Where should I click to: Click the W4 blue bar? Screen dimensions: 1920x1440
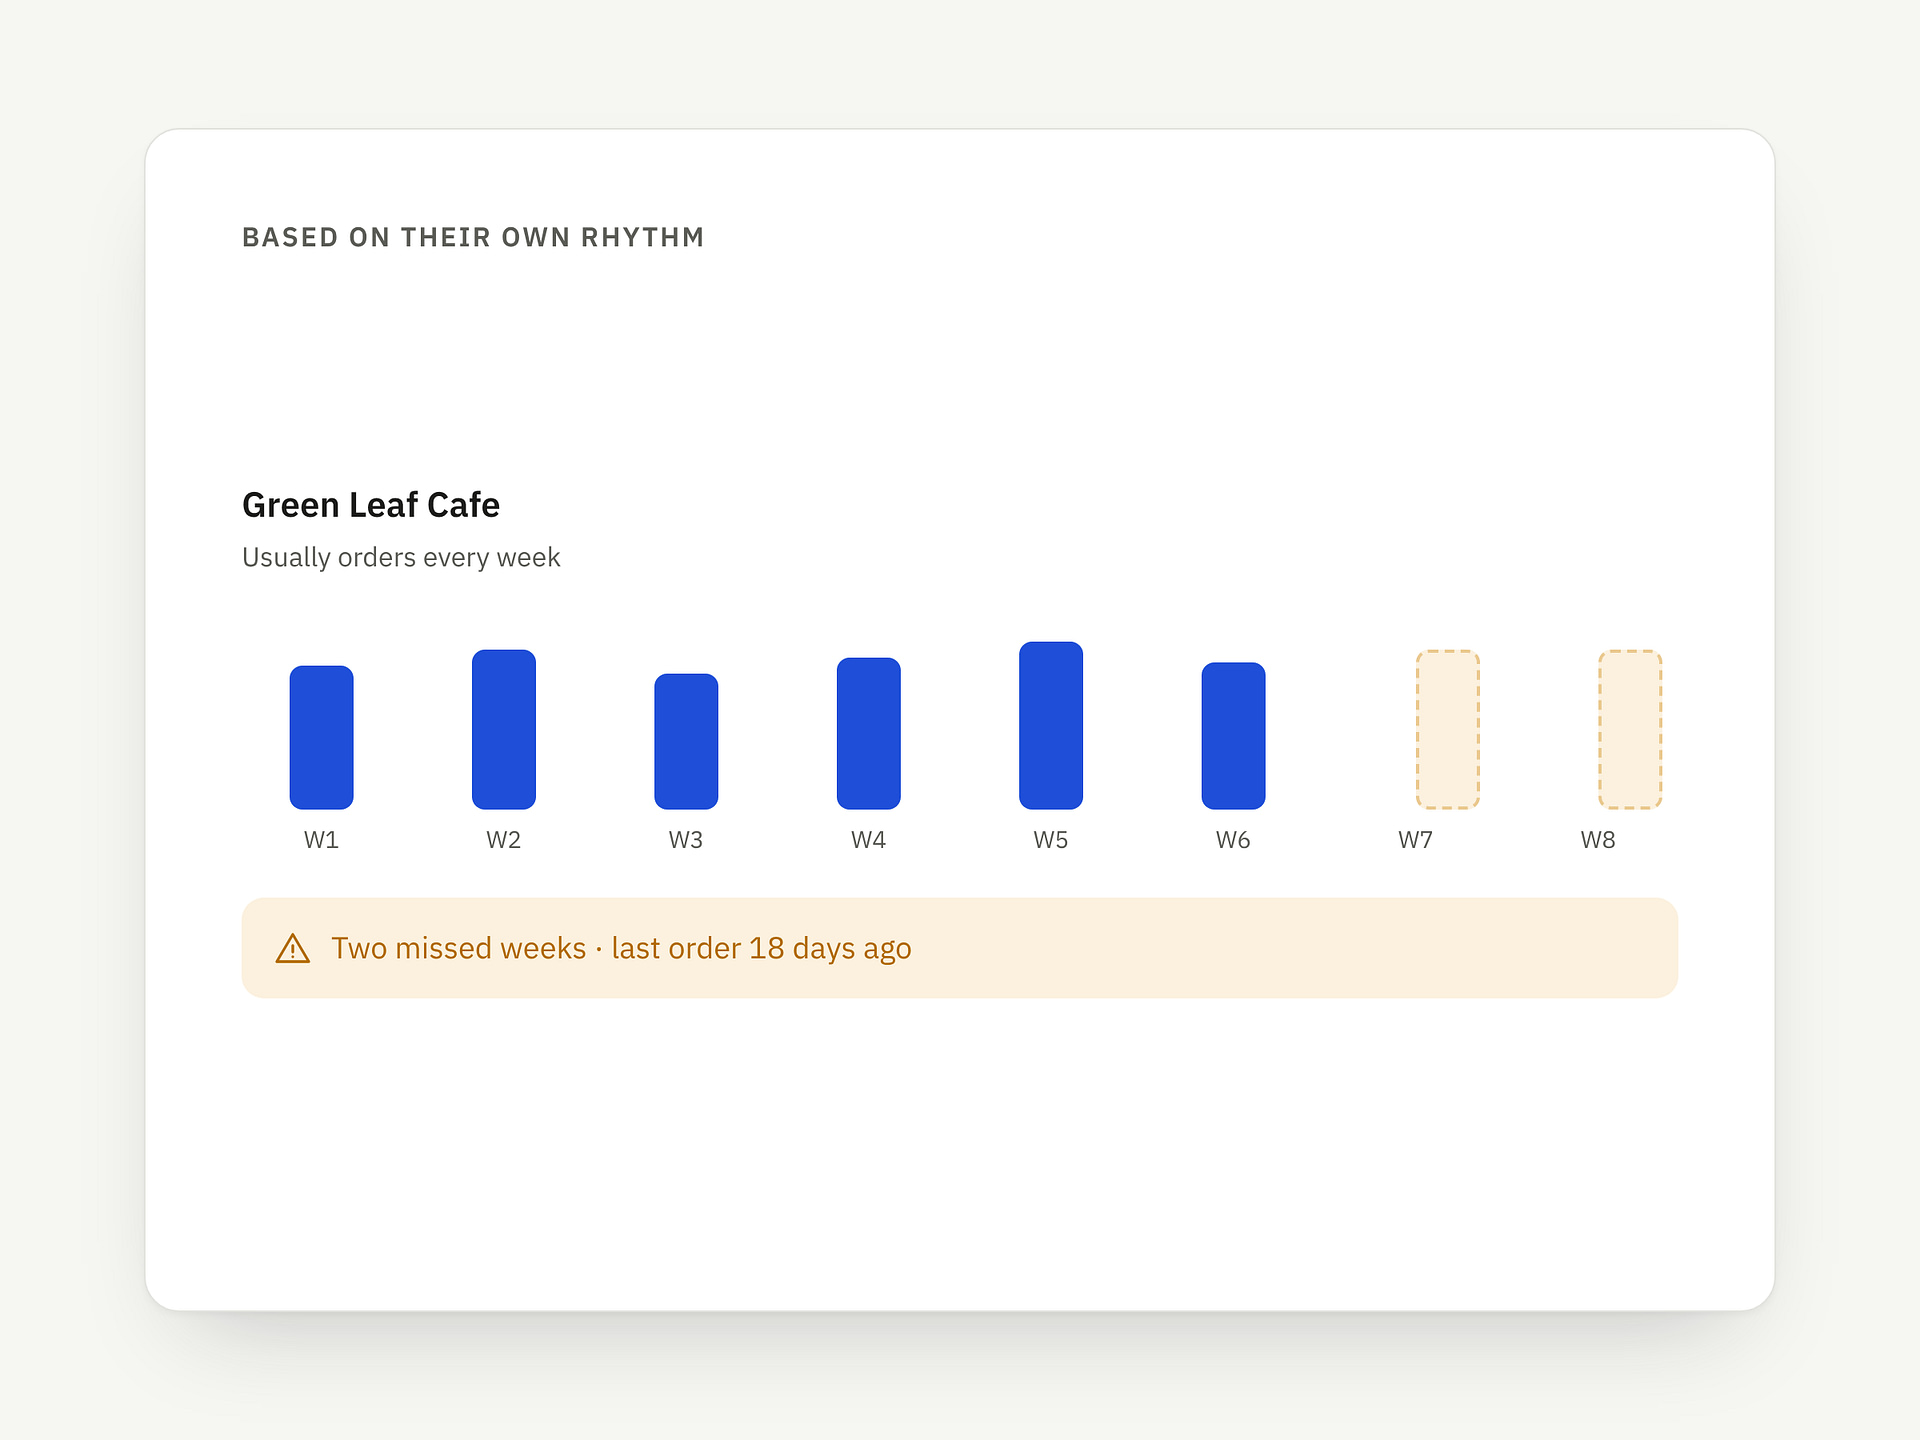869,733
